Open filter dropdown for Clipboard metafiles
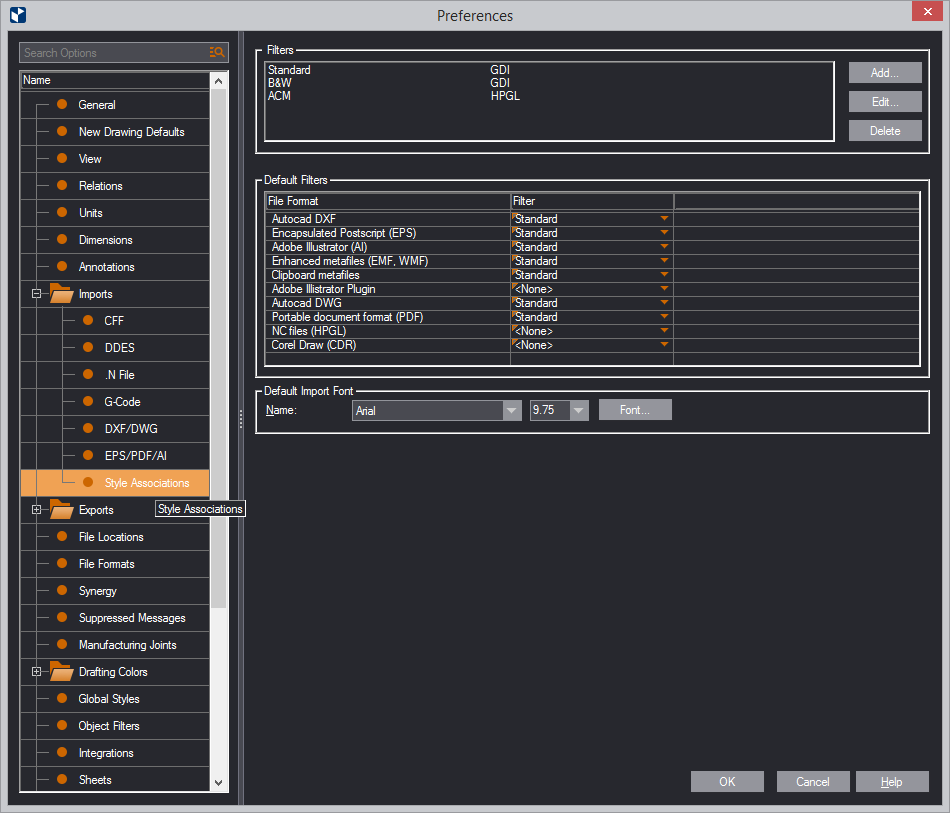The image size is (950, 813). pyautogui.click(x=664, y=274)
